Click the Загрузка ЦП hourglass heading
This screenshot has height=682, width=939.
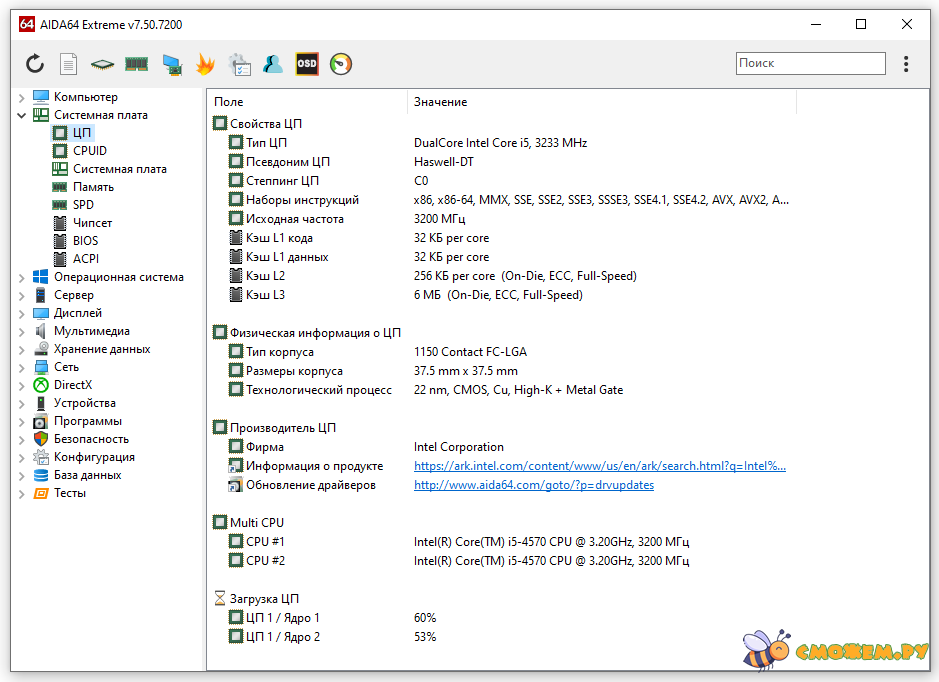pos(256,599)
